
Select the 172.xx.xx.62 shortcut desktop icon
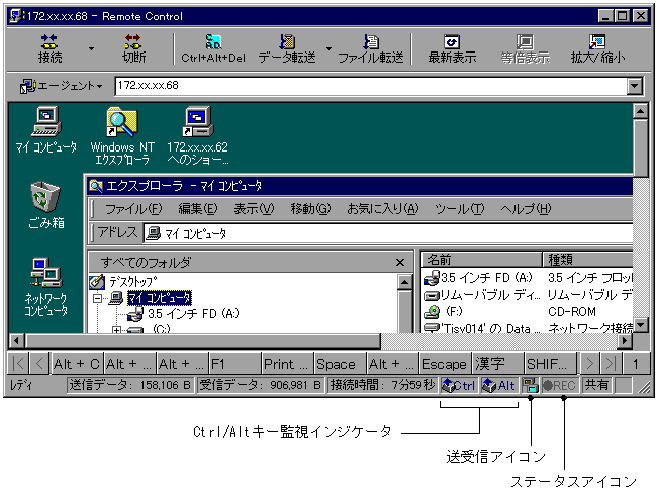(x=197, y=135)
